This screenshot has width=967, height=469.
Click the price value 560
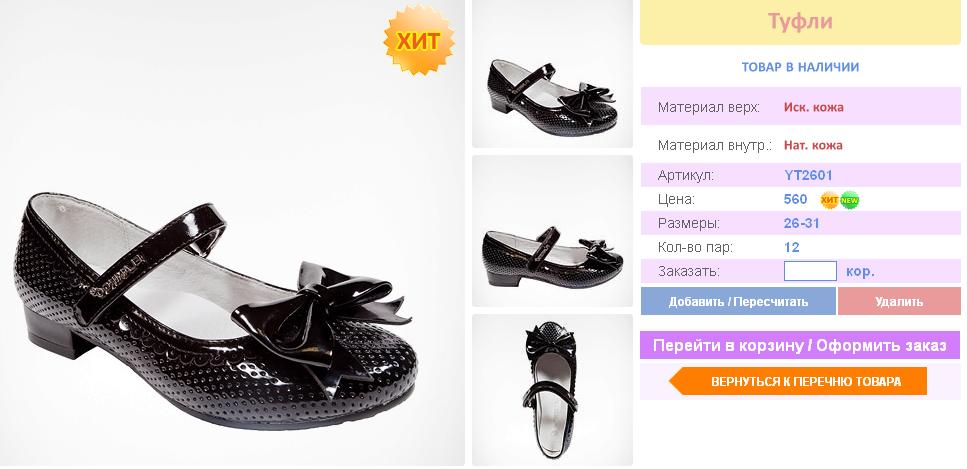click(x=795, y=199)
